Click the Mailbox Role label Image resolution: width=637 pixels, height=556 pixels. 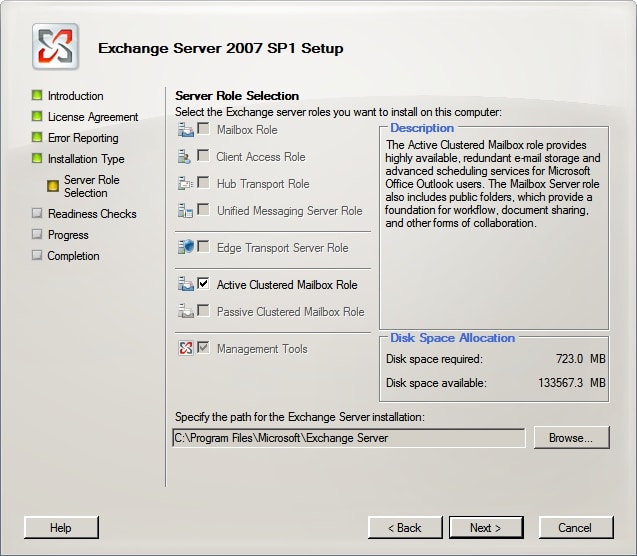pos(247,130)
